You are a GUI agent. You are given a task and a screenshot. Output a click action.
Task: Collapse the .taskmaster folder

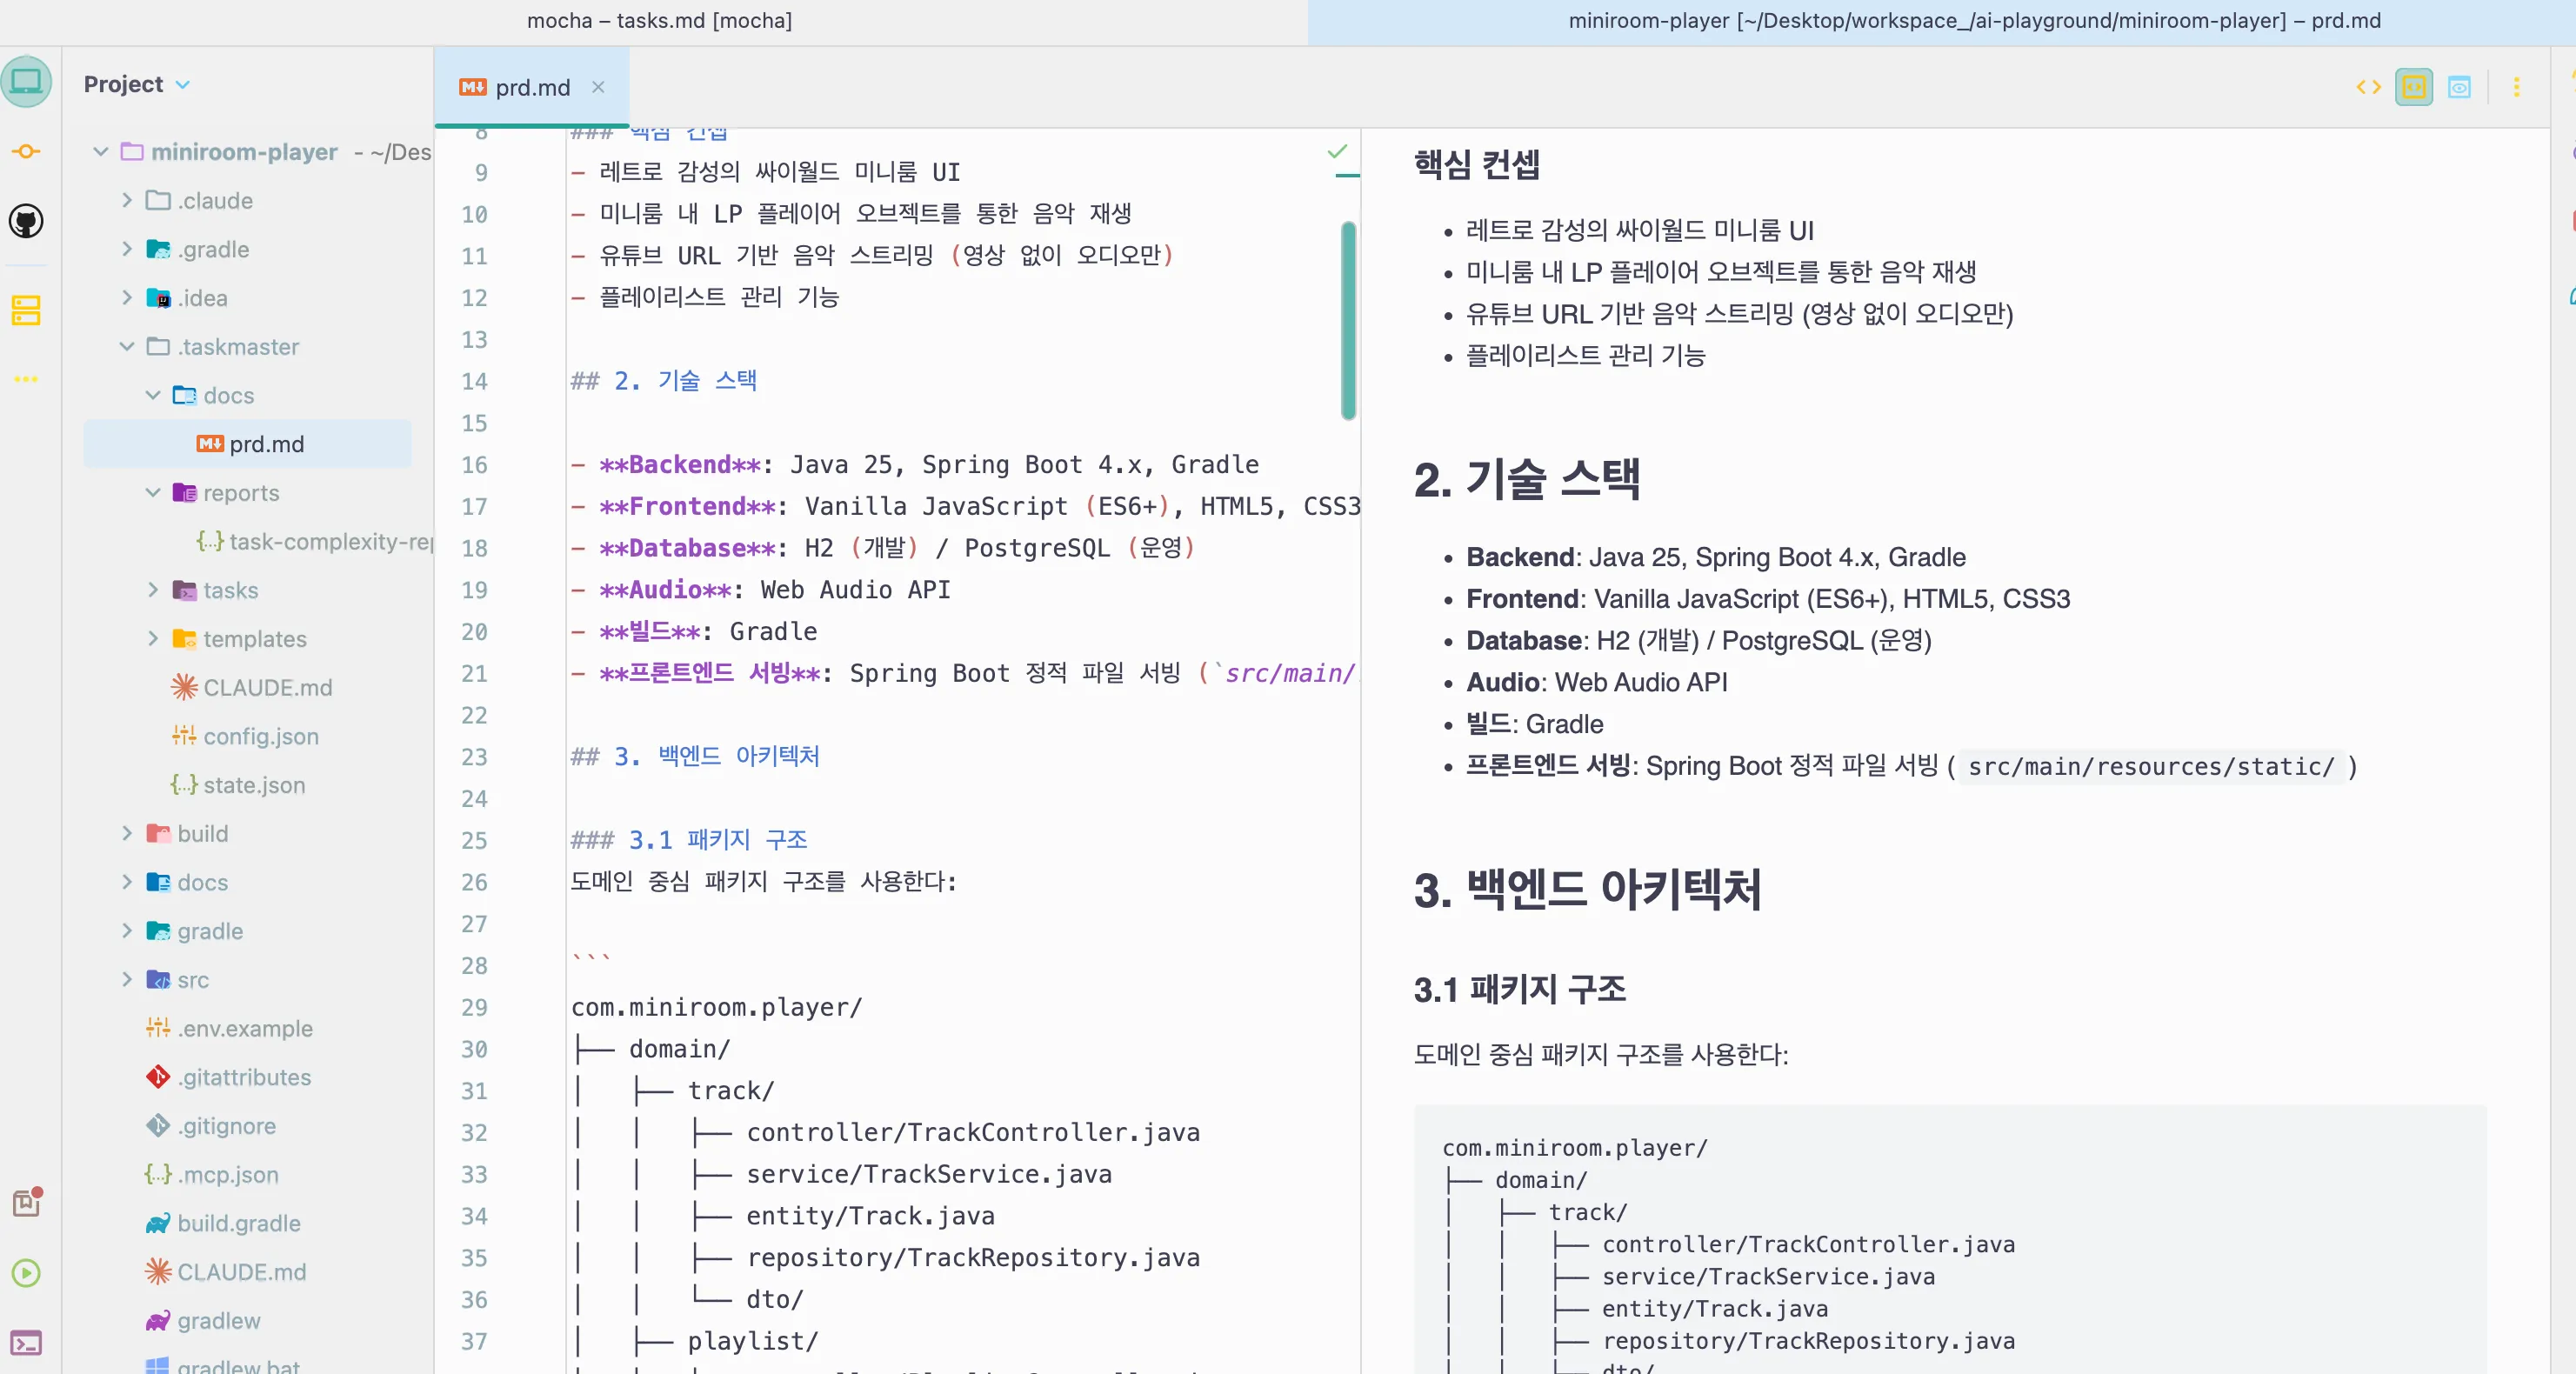tap(126, 346)
